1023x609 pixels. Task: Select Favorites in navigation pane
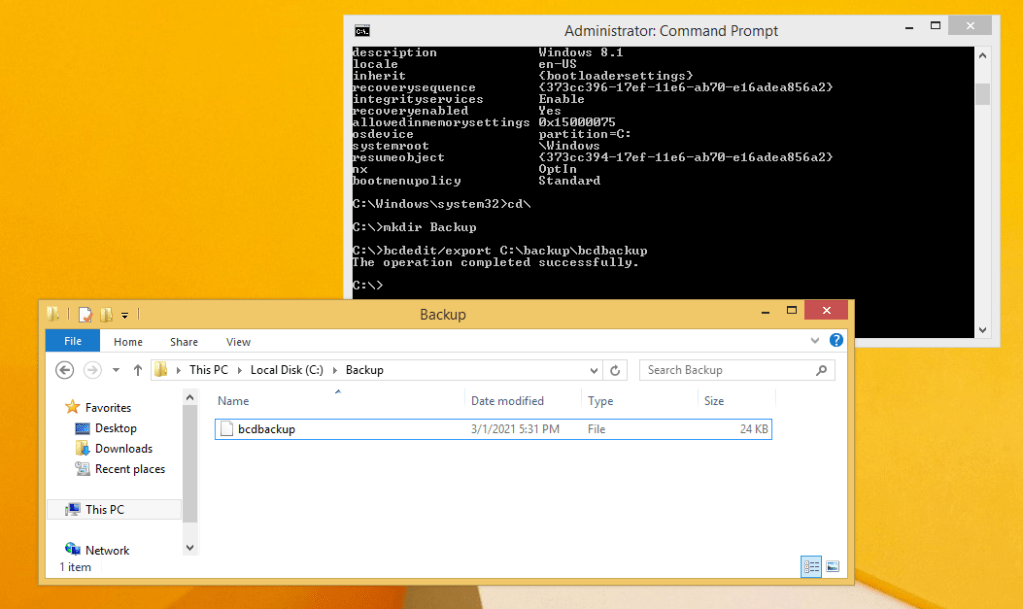[108, 407]
